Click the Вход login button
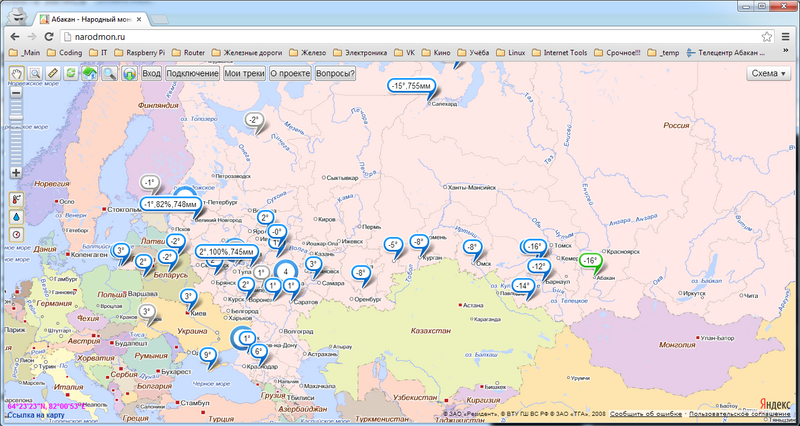 tap(152, 73)
